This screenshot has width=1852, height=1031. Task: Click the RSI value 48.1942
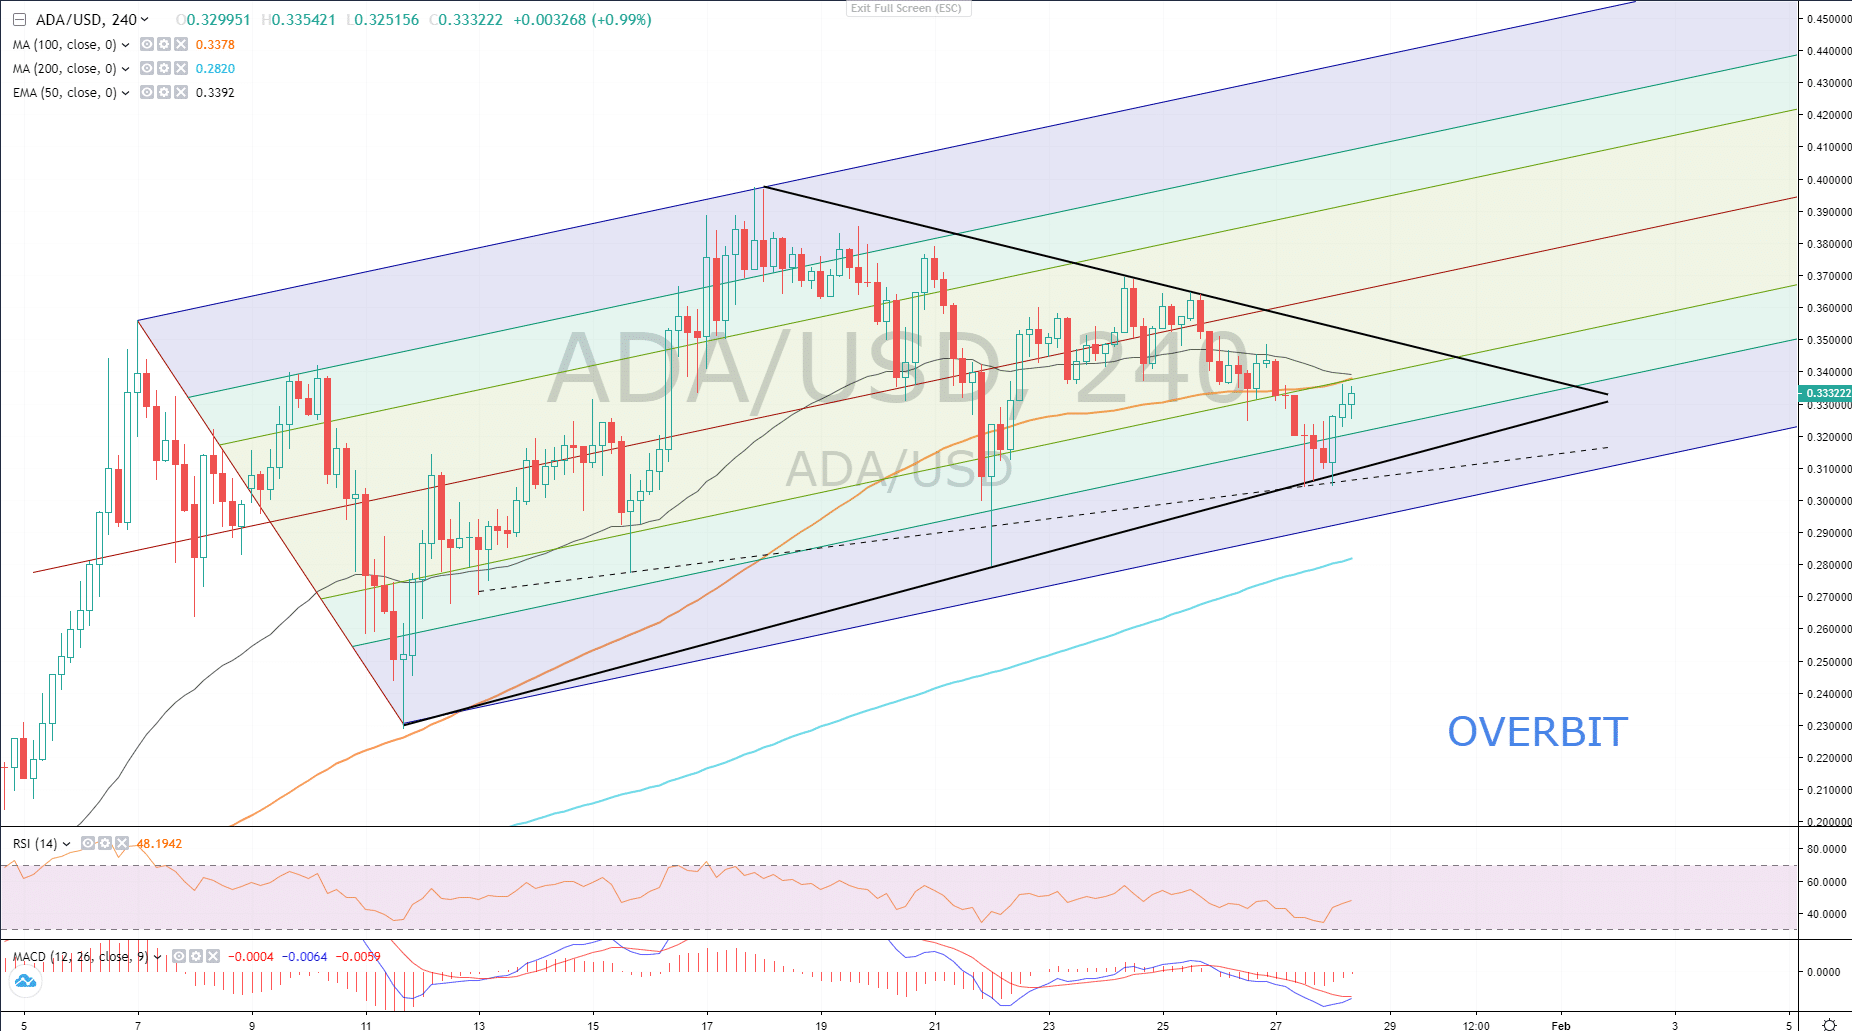click(160, 844)
